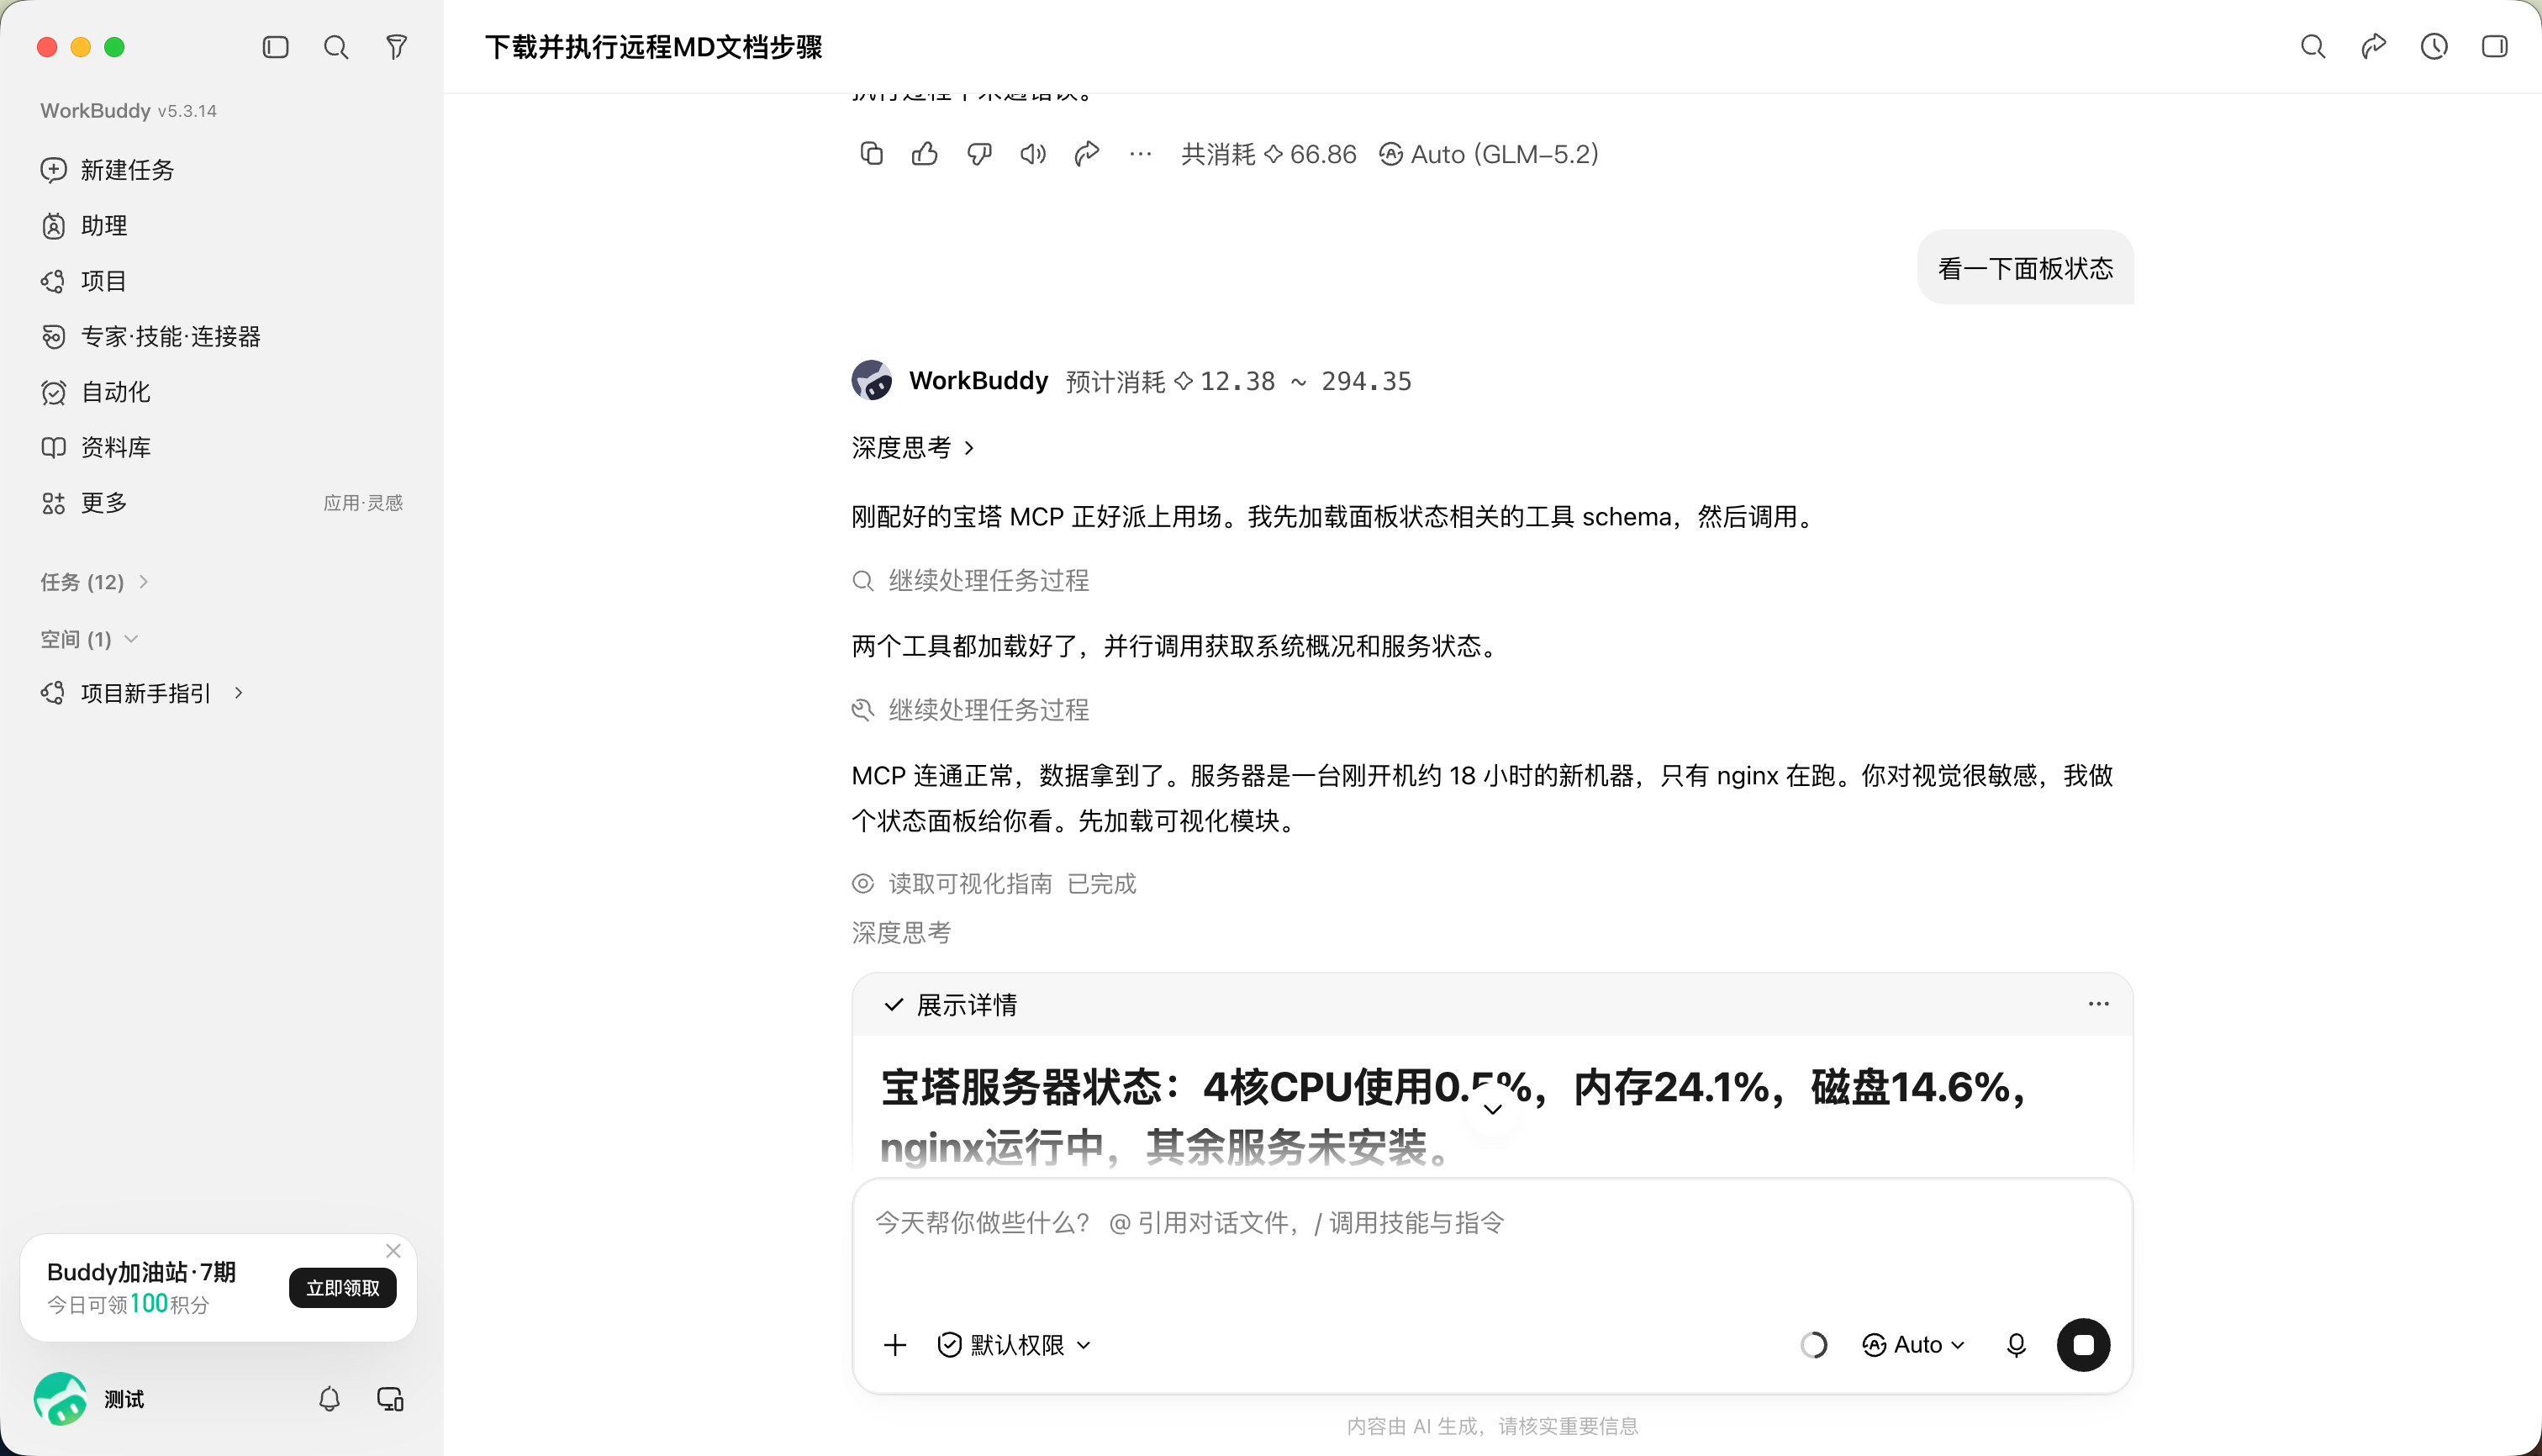Open second 继续处理任务过程 step
This screenshot has width=2542, height=1456.
(x=970, y=710)
